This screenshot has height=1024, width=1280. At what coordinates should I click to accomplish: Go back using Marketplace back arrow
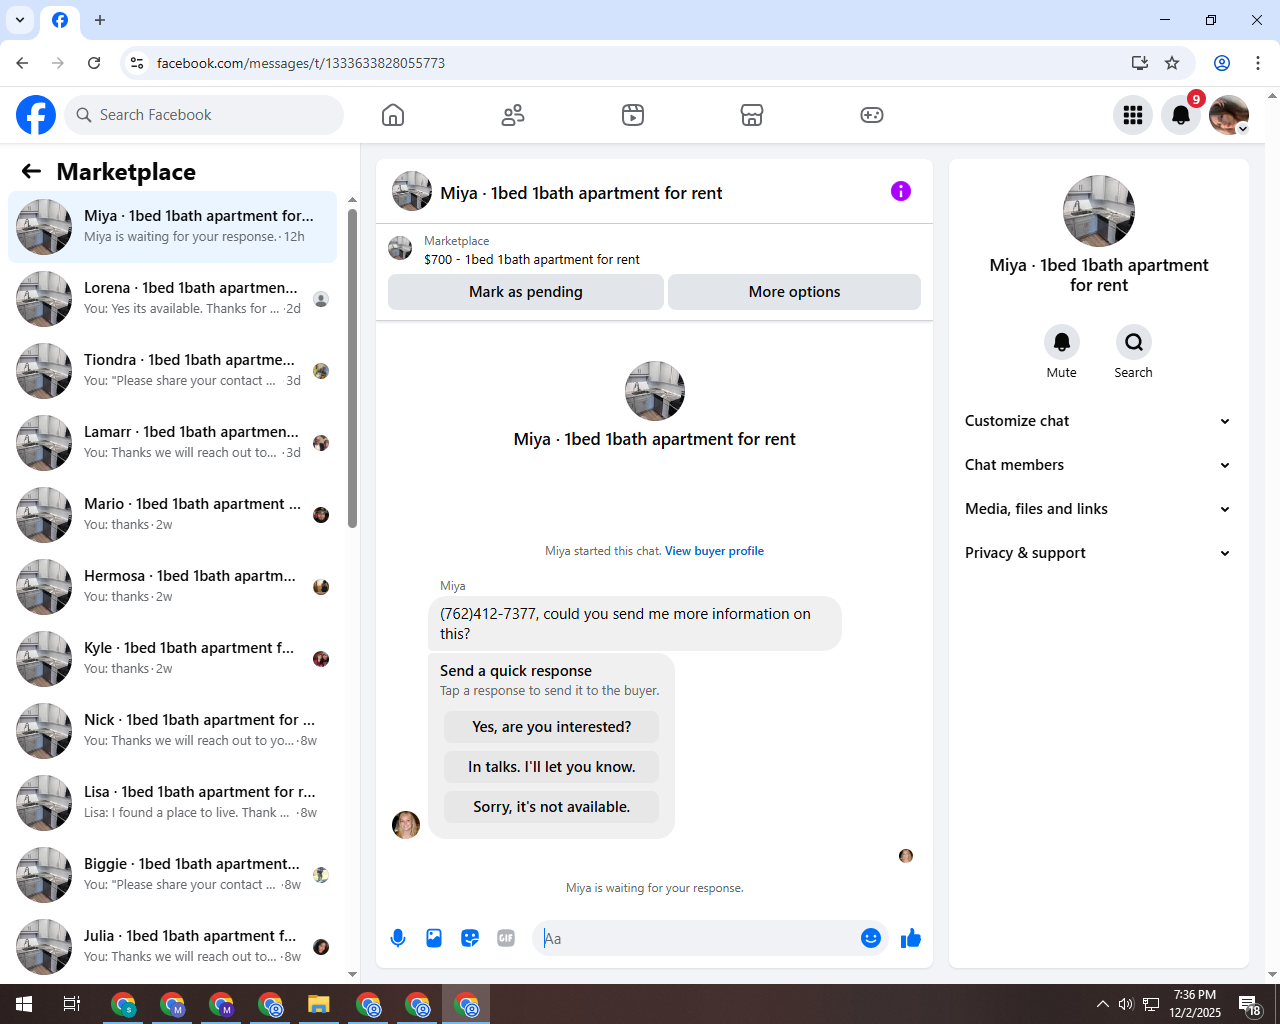click(31, 171)
